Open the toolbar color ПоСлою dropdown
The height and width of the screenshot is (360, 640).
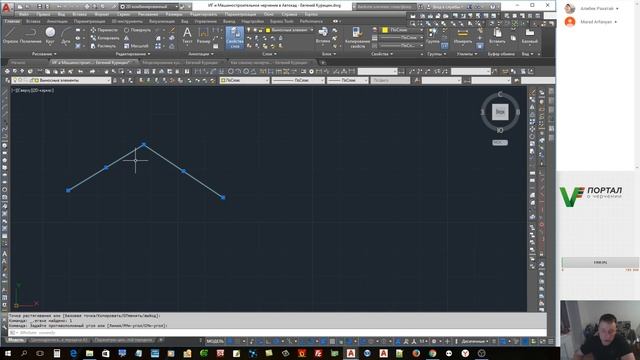[244, 80]
